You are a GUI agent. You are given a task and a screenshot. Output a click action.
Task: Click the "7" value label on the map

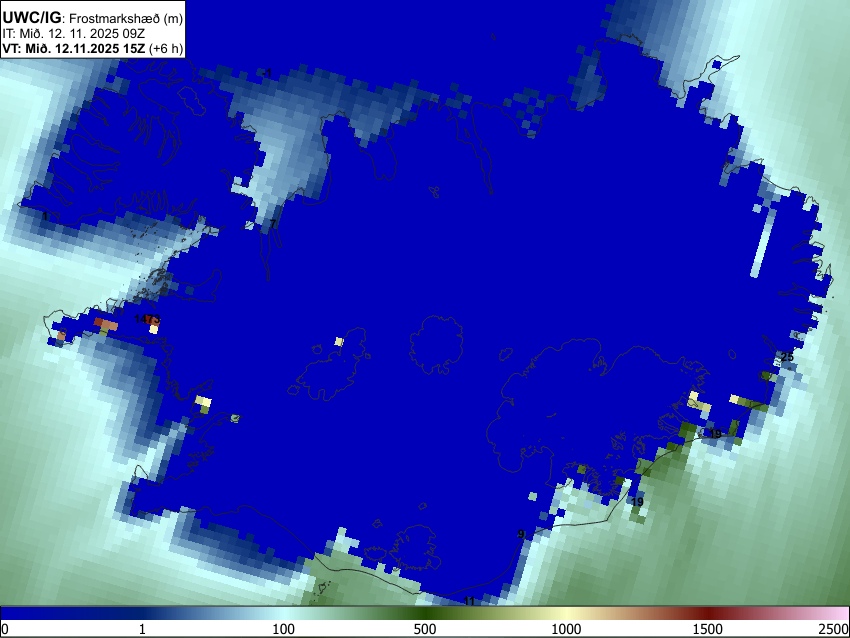pyautogui.click(x=273, y=224)
